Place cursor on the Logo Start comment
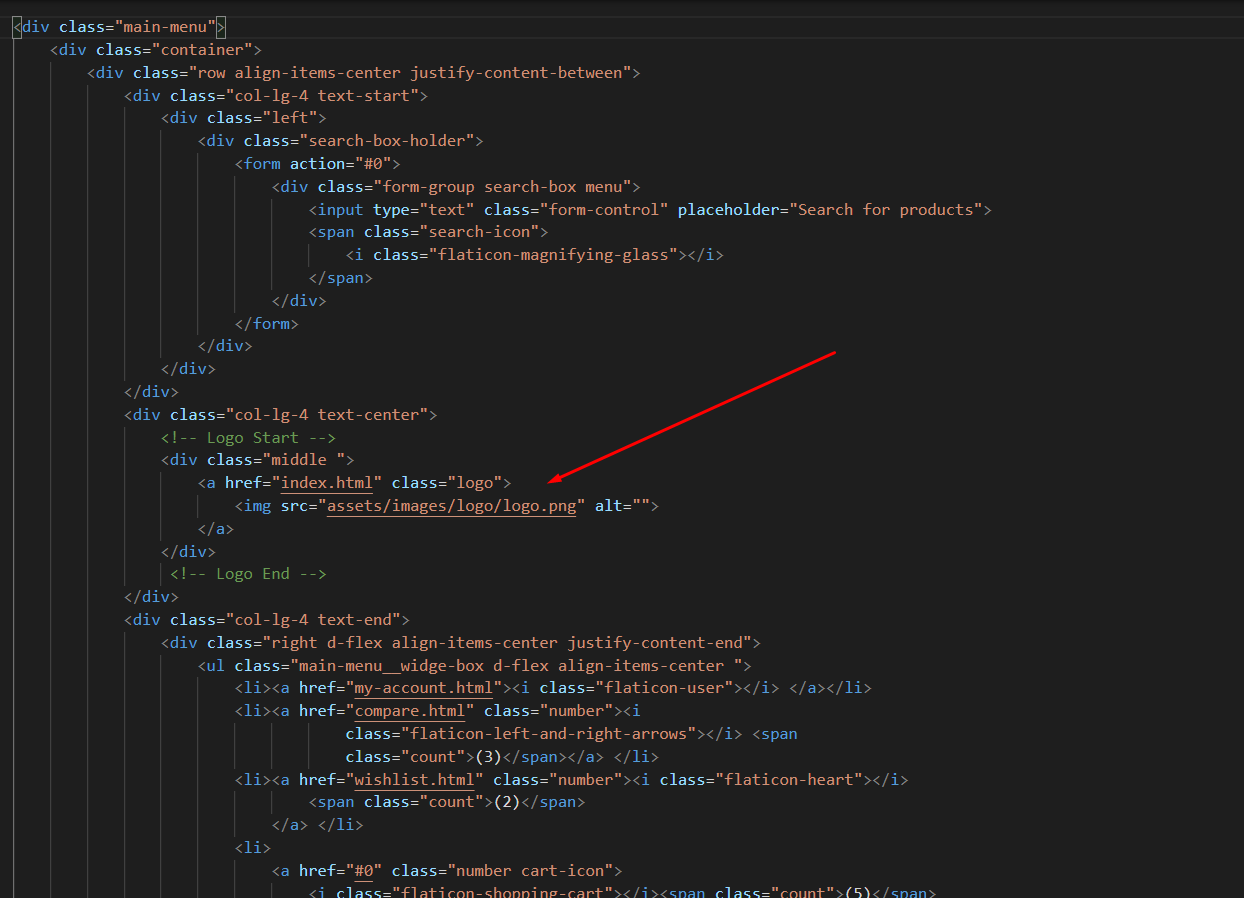Screen dimensions: 1244x898 tap(248, 438)
